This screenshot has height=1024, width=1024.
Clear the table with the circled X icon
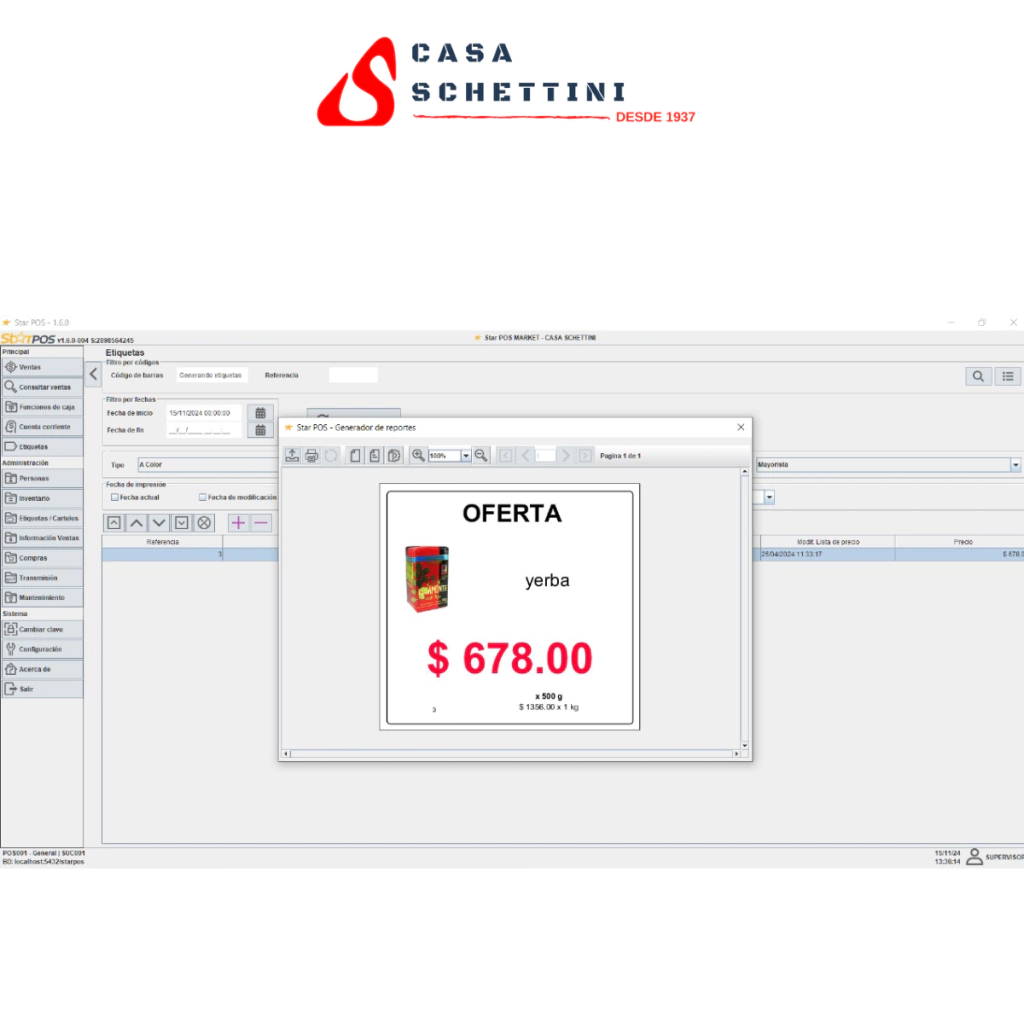[x=204, y=523]
